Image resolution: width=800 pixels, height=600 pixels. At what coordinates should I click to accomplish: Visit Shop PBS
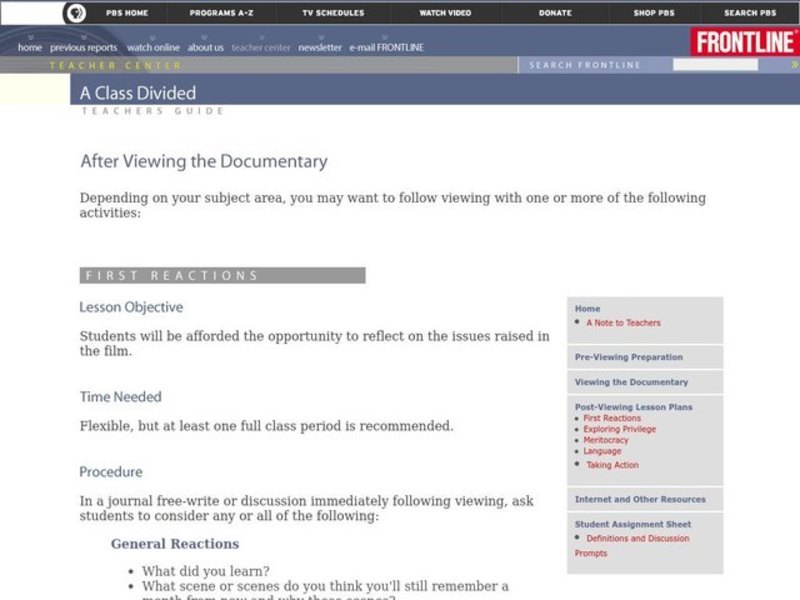click(x=655, y=13)
